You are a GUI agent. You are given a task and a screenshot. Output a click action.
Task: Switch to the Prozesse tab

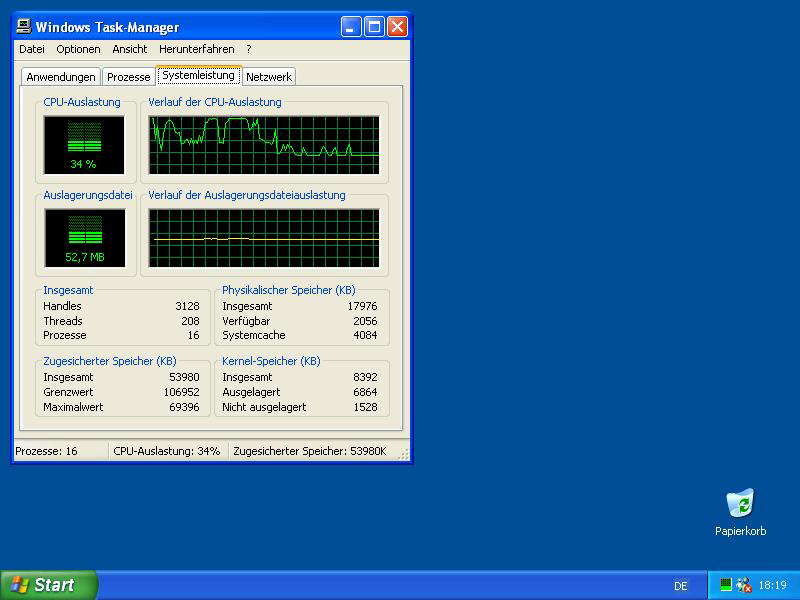tap(129, 77)
